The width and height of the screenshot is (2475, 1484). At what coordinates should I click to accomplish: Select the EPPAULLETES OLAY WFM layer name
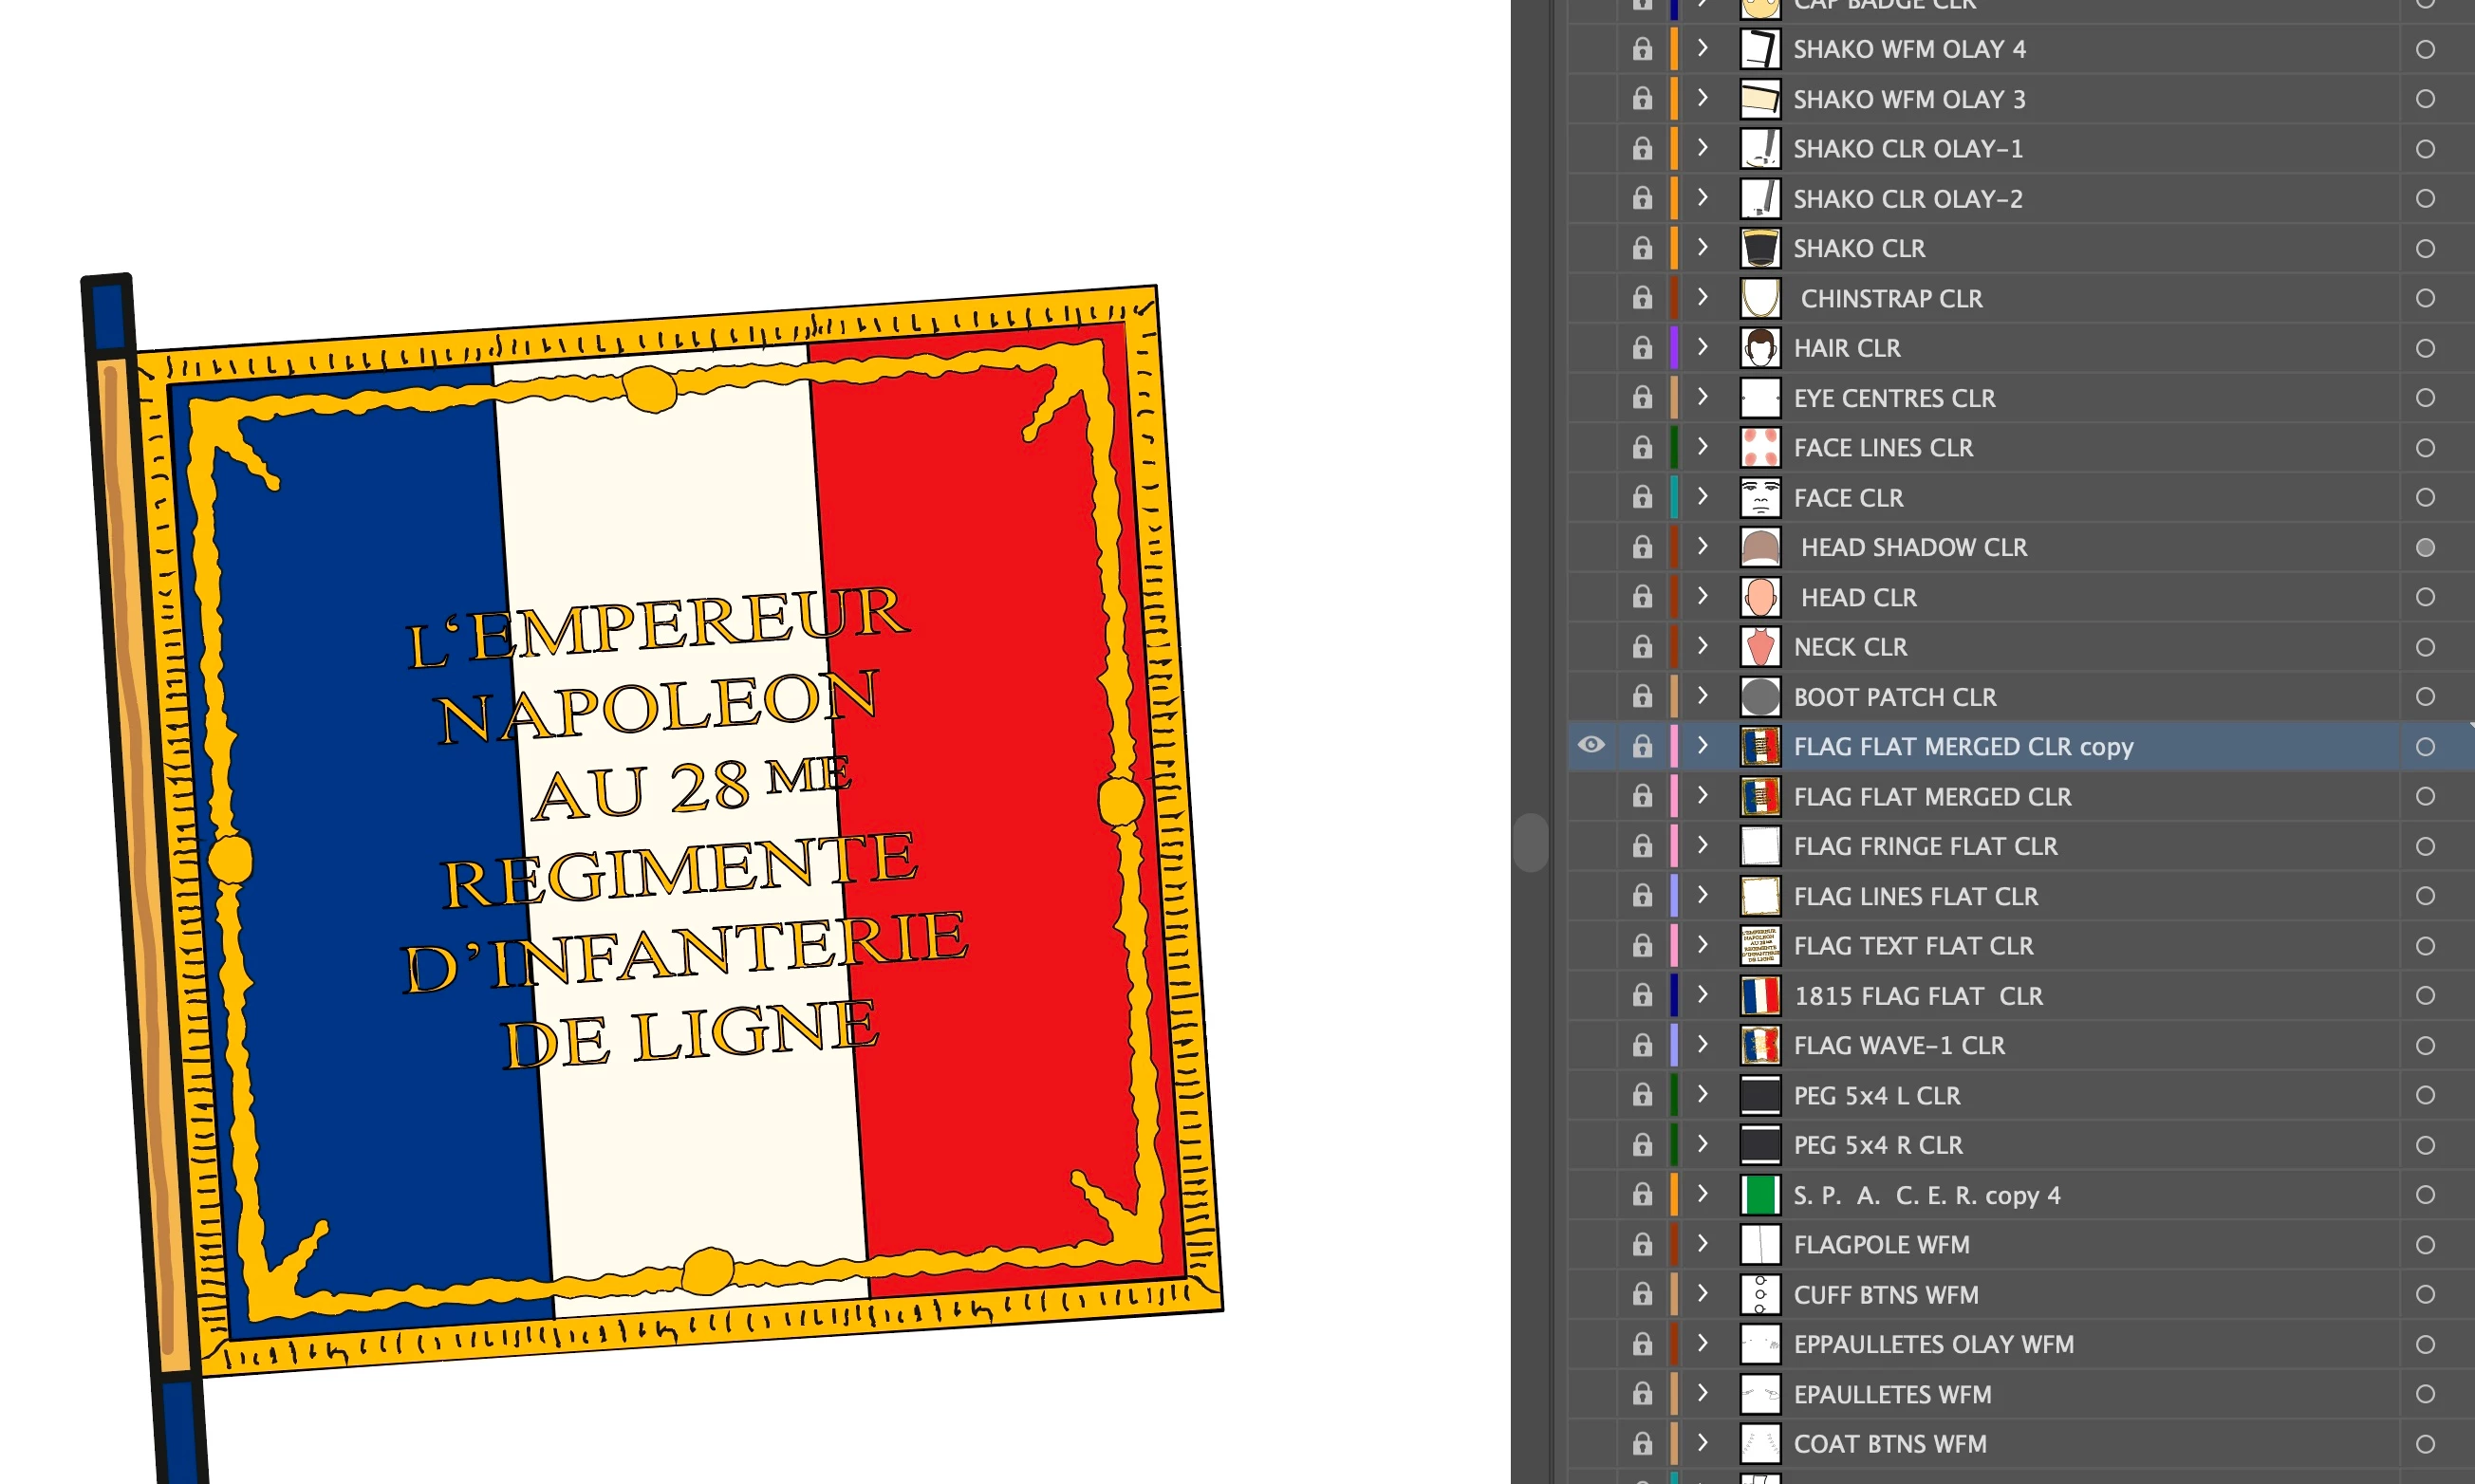coord(1933,1345)
